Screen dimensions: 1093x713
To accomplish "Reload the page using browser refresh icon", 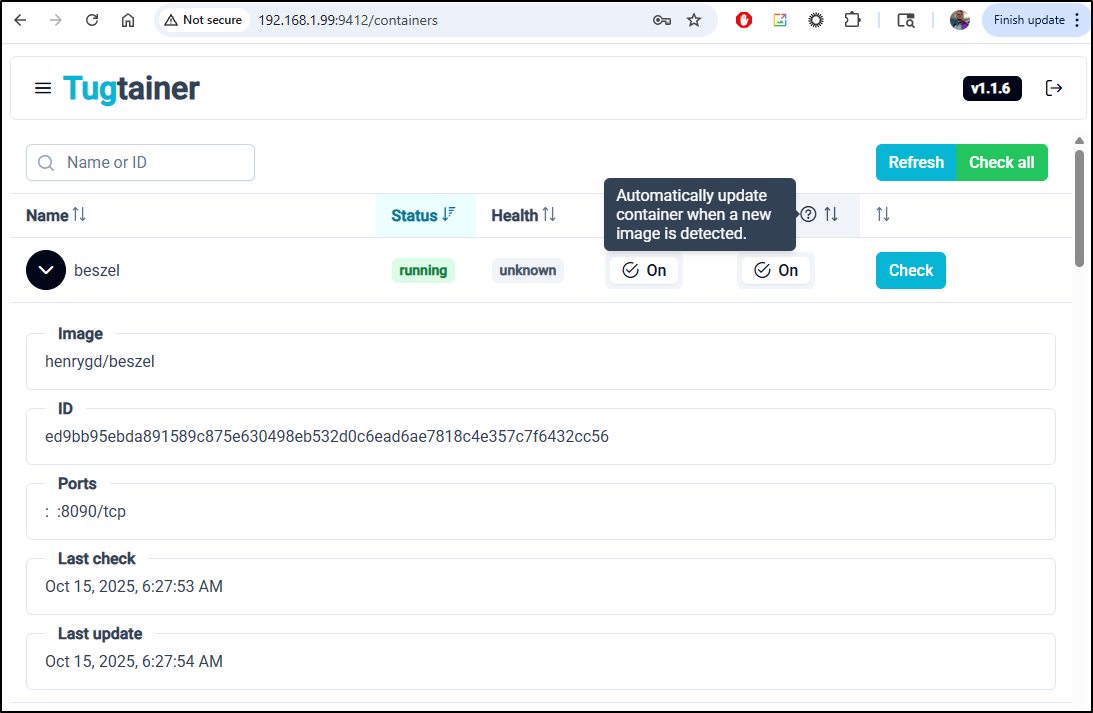I will coord(92,20).
